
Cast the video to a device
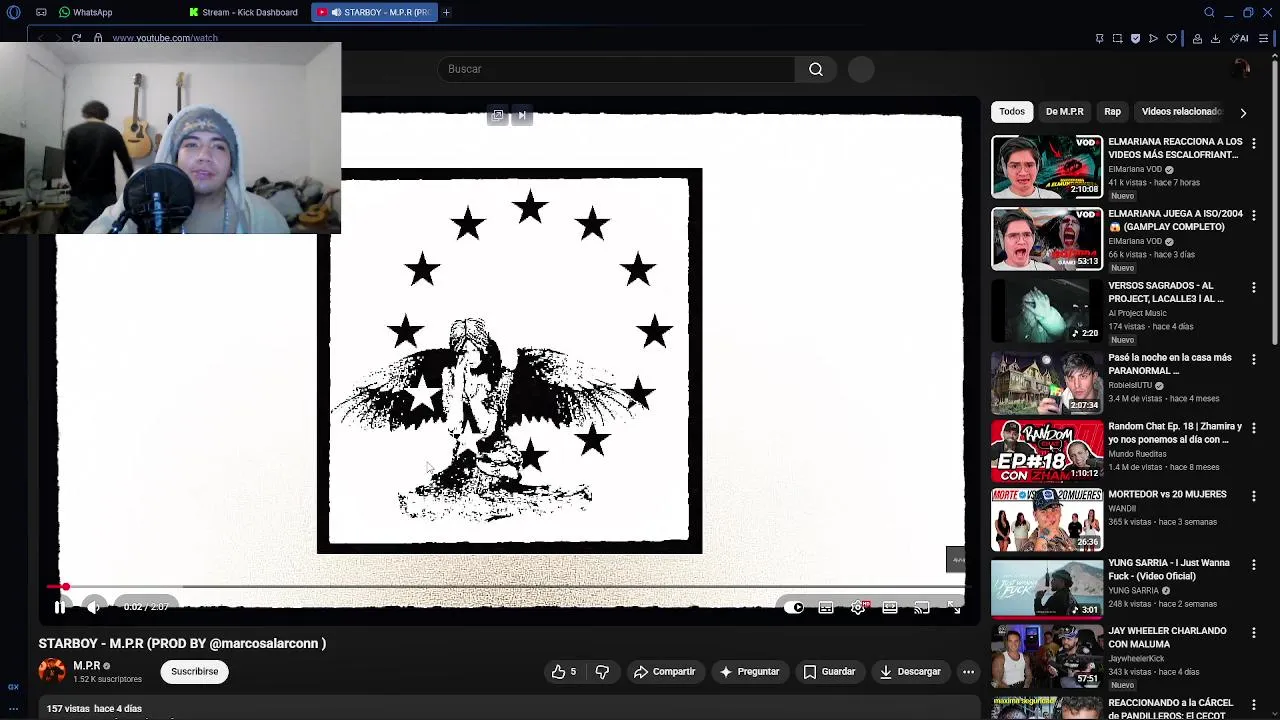(922, 607)
